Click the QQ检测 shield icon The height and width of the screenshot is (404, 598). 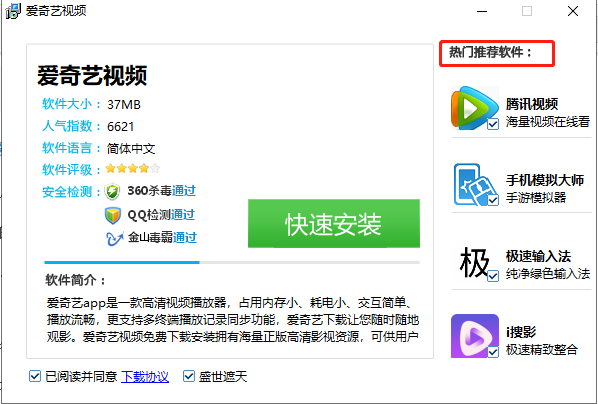pos(113,215)
